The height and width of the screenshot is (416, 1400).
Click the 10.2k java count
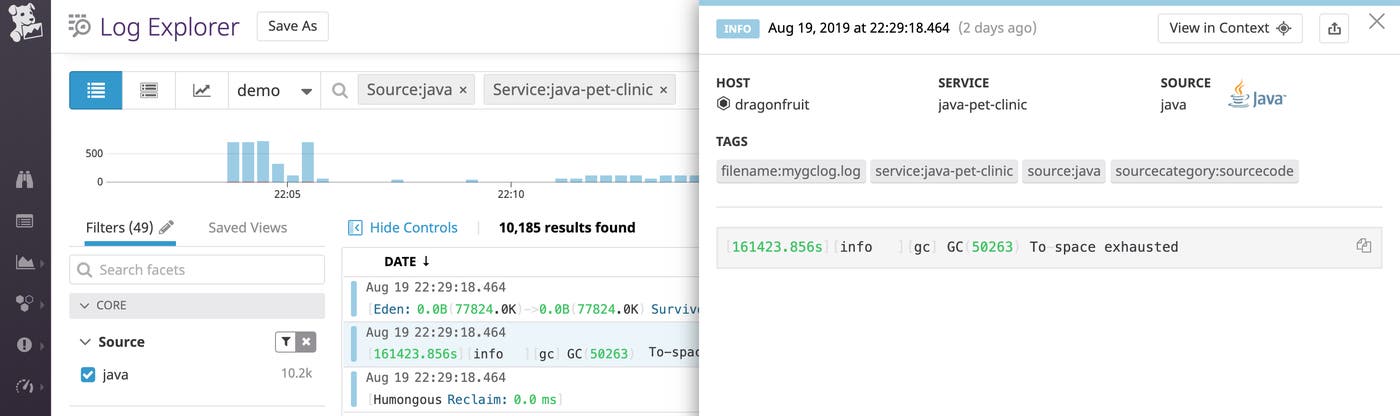pos(296,375)
